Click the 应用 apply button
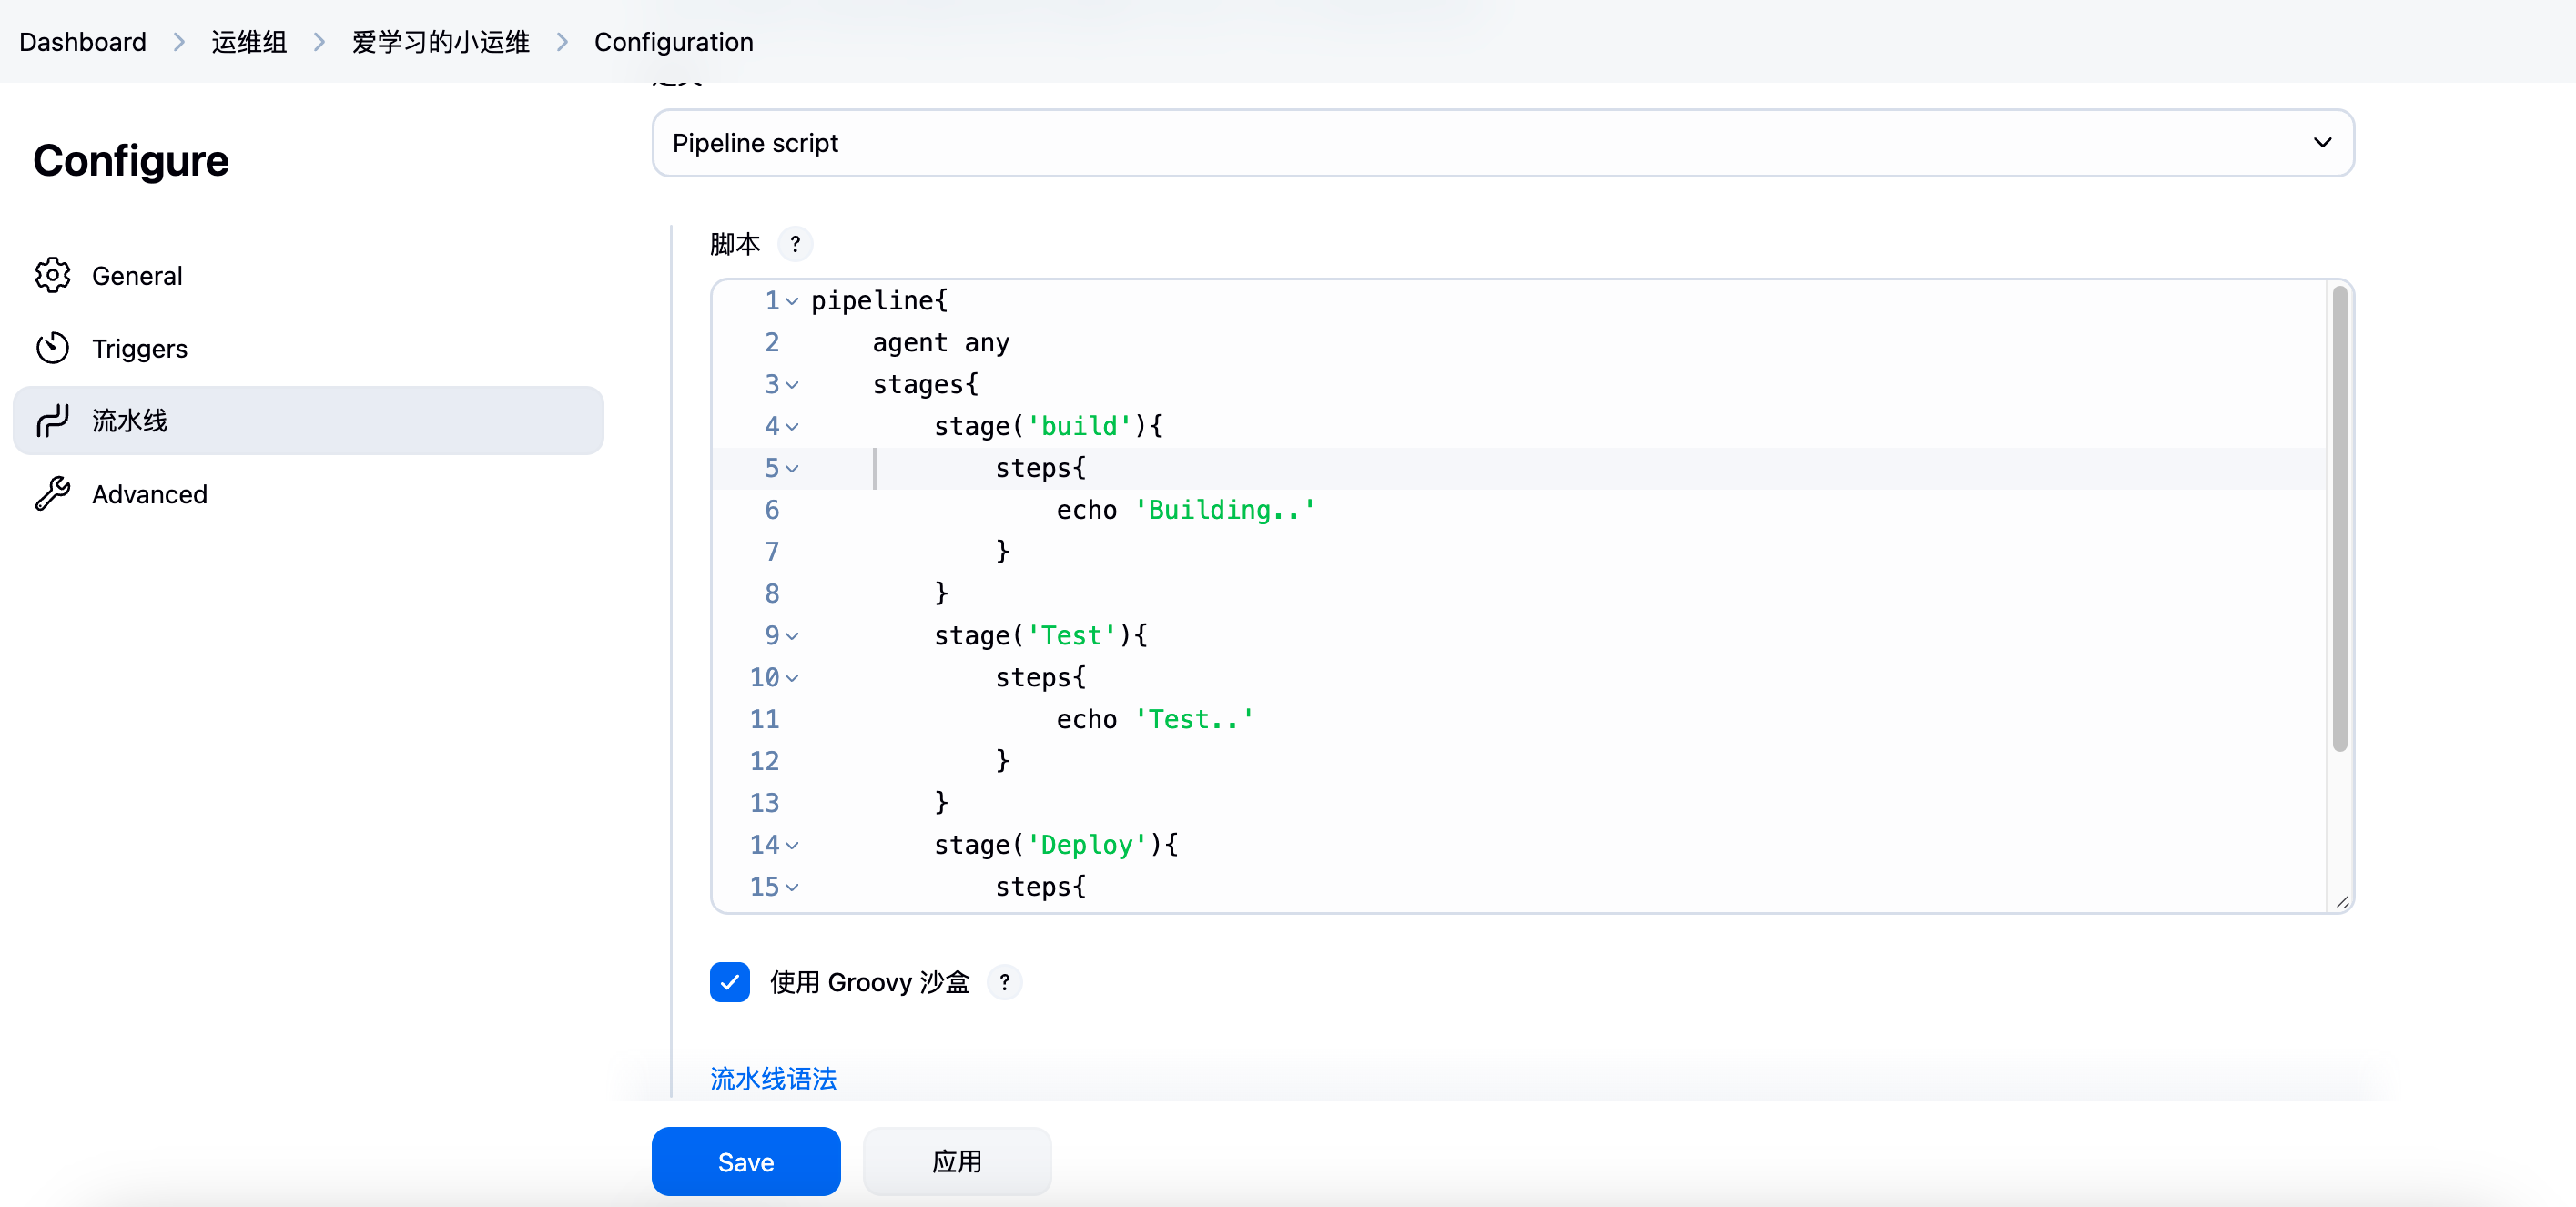Image resolution: width=2576 pixels, height=1207 pixels. point(956,1161)
